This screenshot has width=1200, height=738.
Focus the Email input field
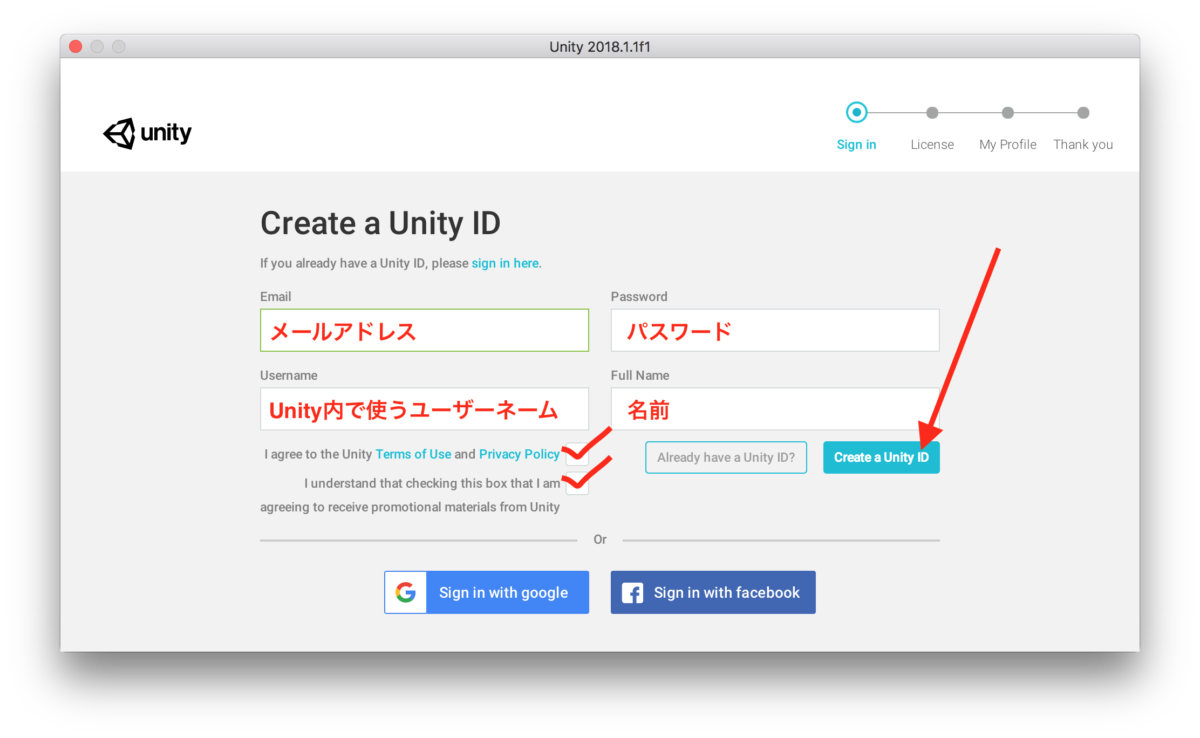(x=424, y=330)
